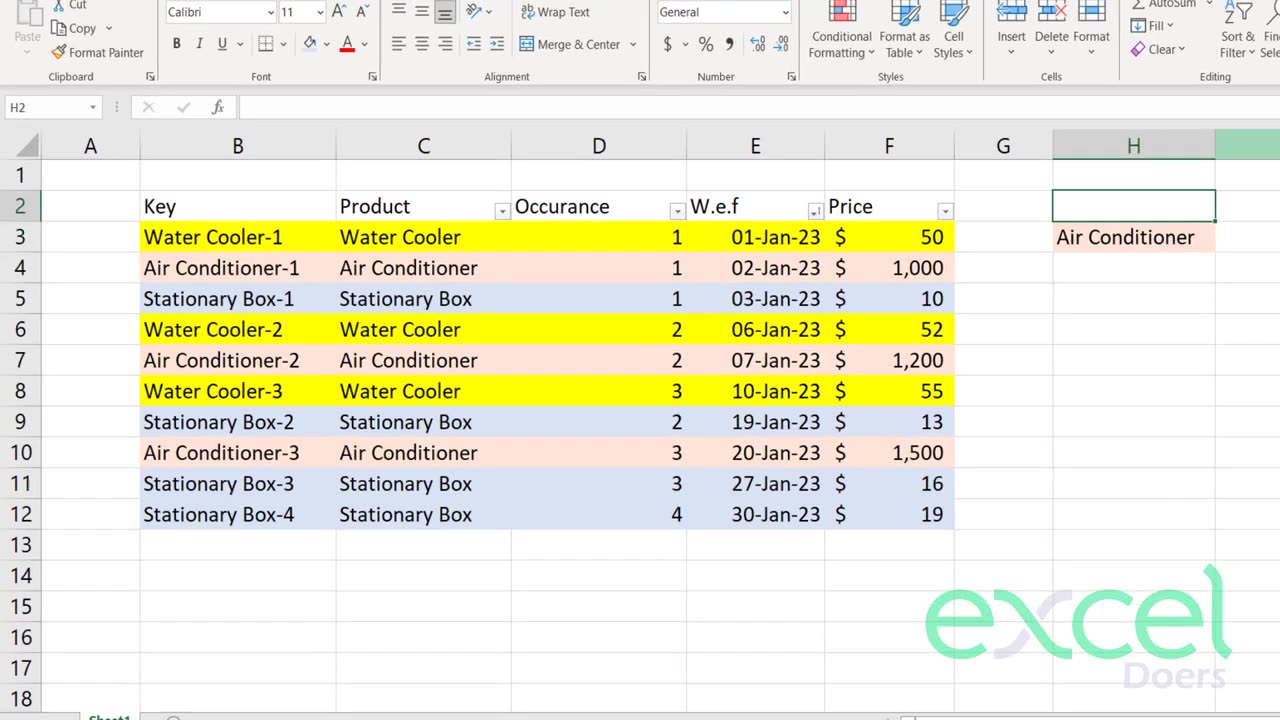Apply Percent Style
This screenshot has height=720, width=1280.
706,44
